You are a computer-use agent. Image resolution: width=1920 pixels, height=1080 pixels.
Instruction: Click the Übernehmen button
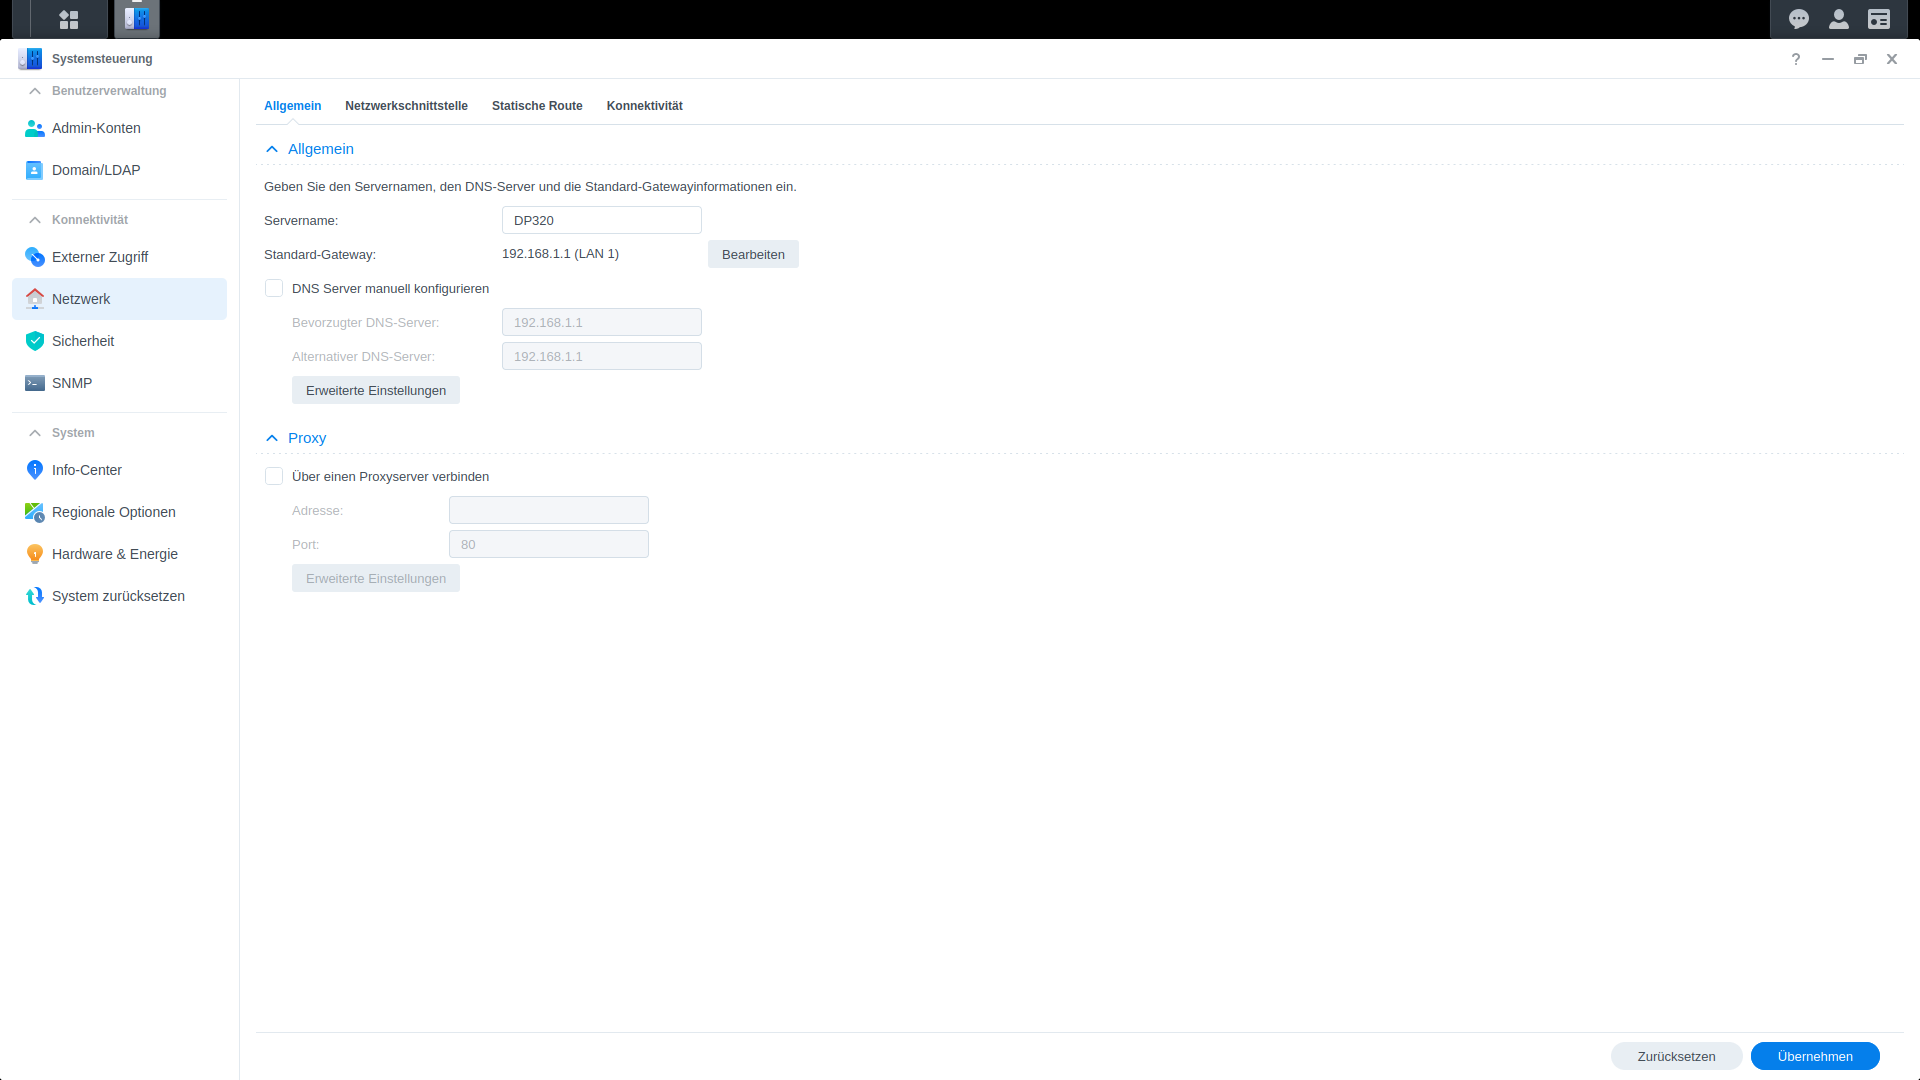pyautogui.click(x=1814, y=1056)
